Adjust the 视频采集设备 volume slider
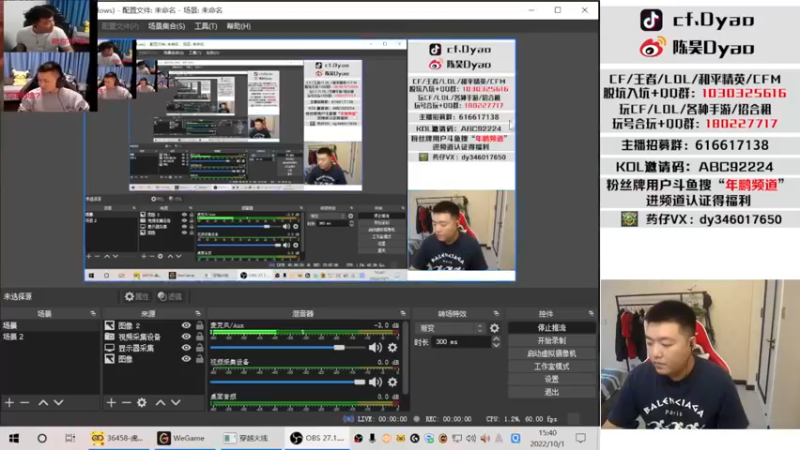This screenshot has width=800, height=450. pos(287,382)
